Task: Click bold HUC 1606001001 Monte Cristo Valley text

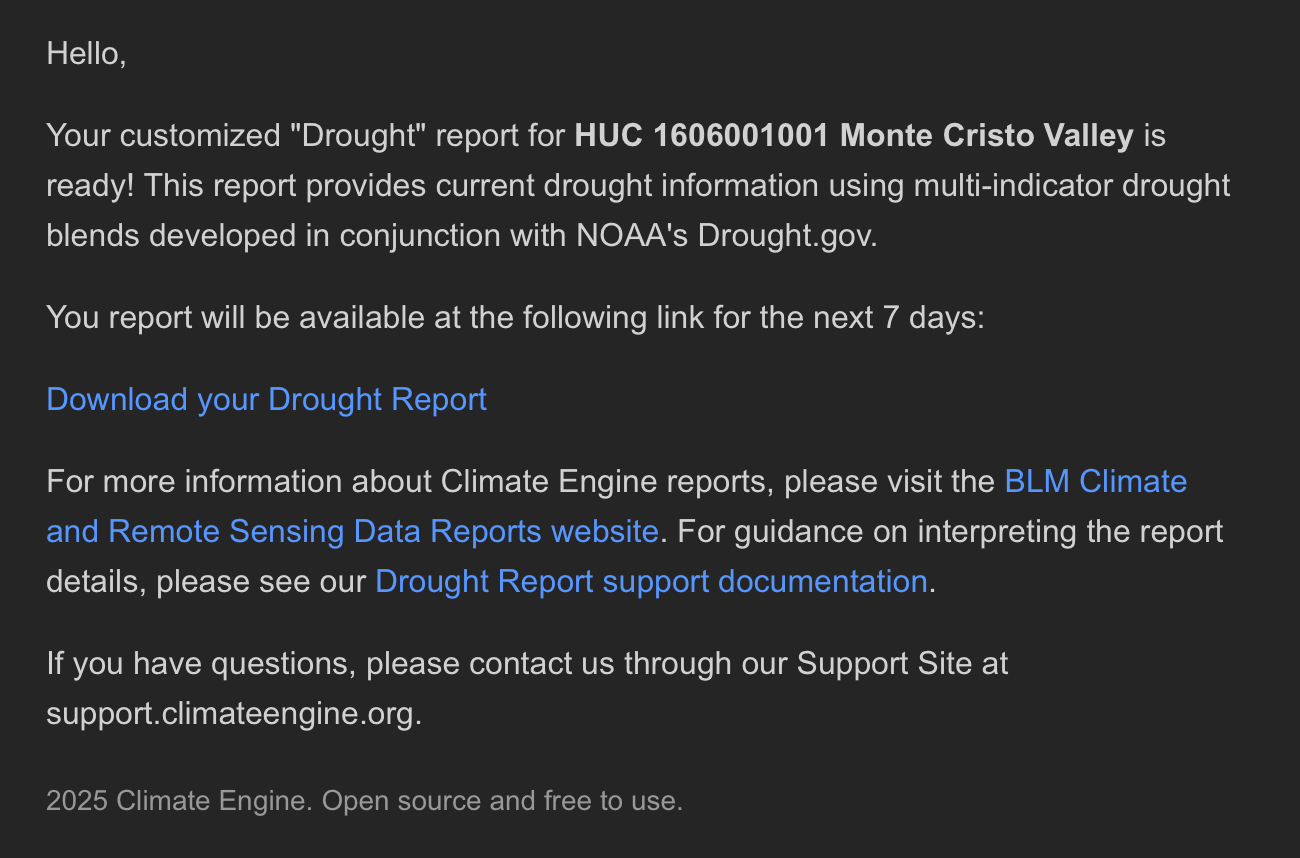Action: click(x=853, y=135)
